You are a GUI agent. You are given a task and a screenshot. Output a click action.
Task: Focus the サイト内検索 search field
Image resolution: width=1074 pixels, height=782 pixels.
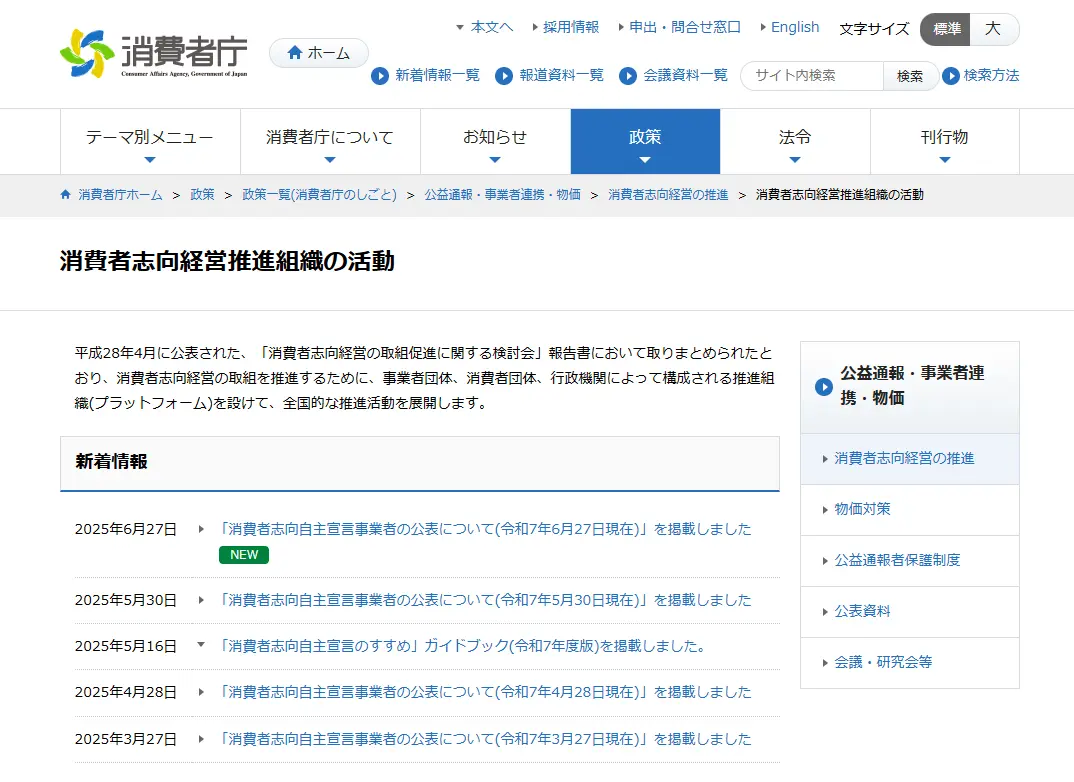coord(812,76)
